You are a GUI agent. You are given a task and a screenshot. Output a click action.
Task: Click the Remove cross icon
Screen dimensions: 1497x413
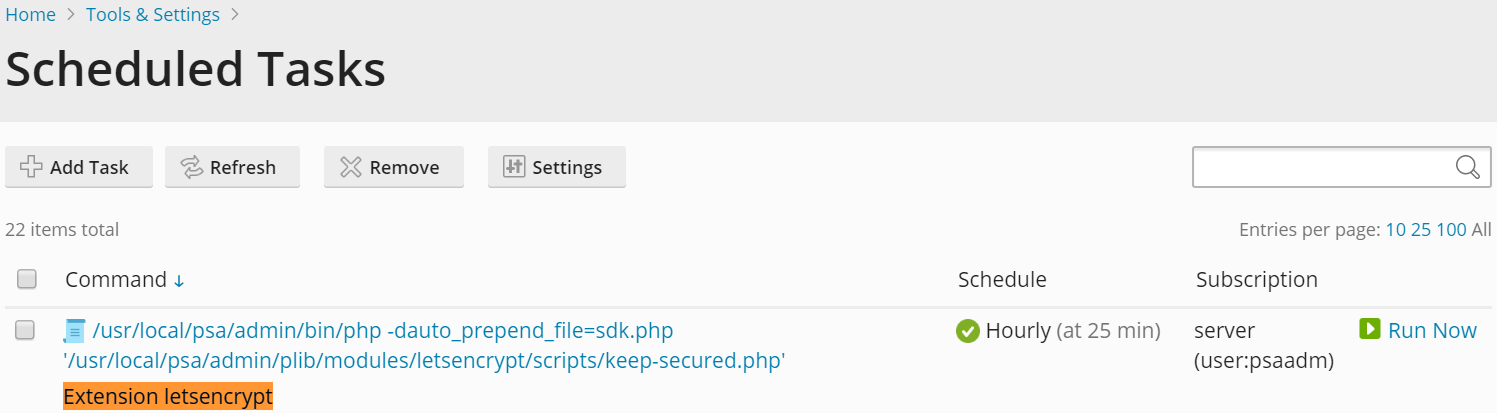[x=350, y=167]
